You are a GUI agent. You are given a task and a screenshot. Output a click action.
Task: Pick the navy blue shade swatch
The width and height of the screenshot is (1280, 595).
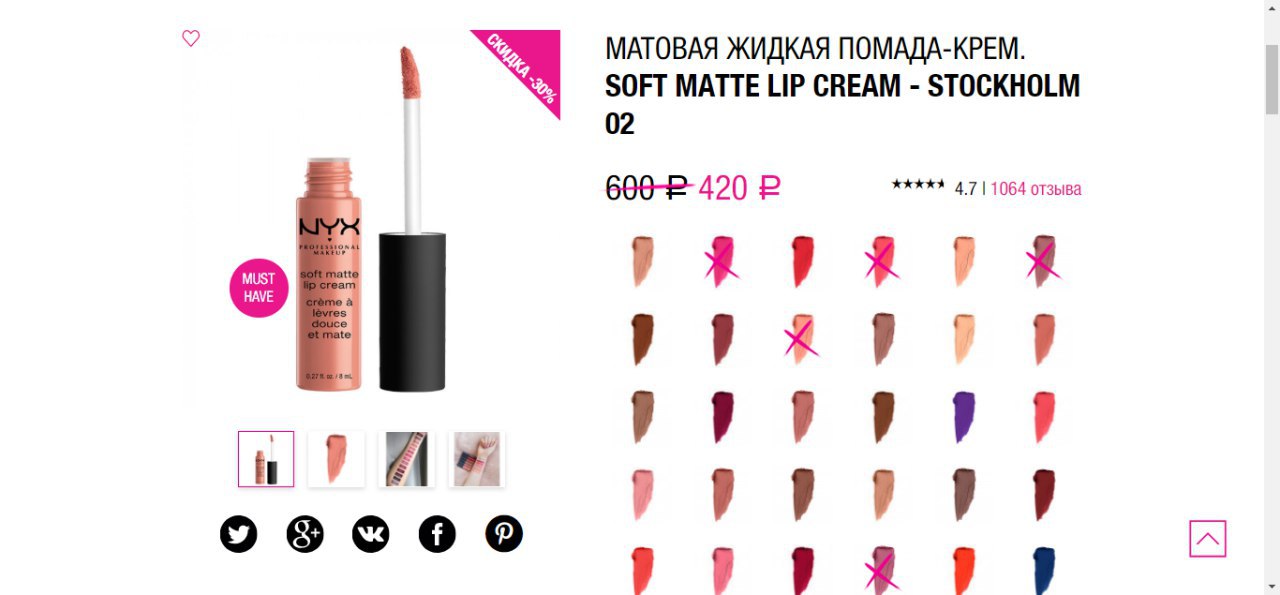pyautogui.click(x=1043, y=570)
